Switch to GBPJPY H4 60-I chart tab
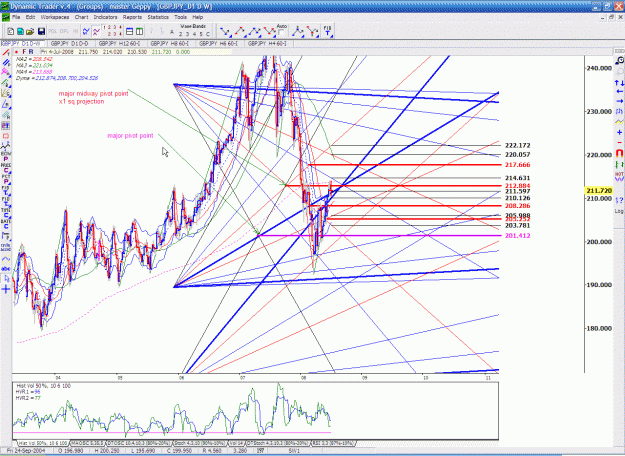The image size is (625, 456). (x=267, y=43)
